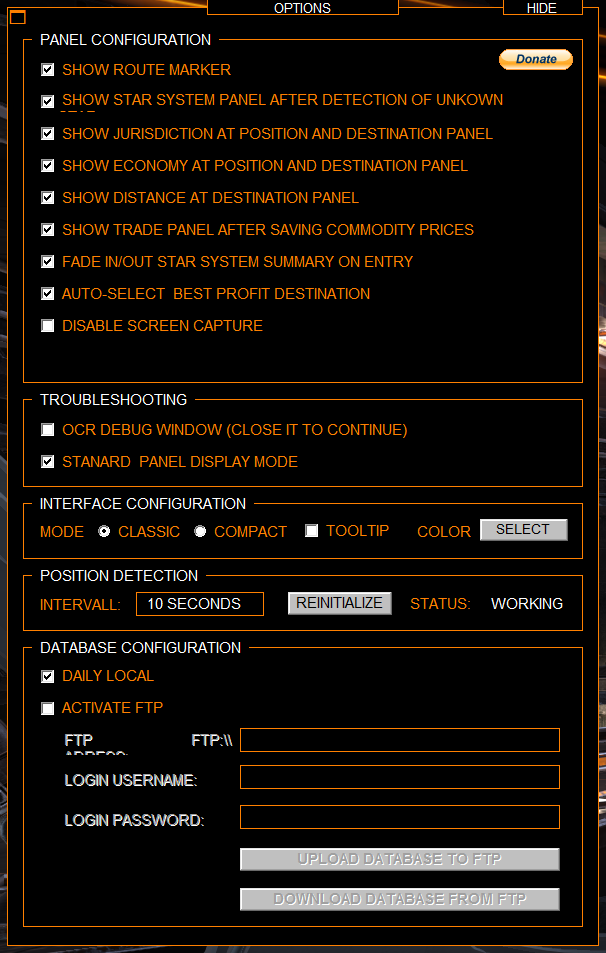Select Classic interface mode radio button
The height and width of the screenshot is (953, 606).
click(x=104, y=531)
